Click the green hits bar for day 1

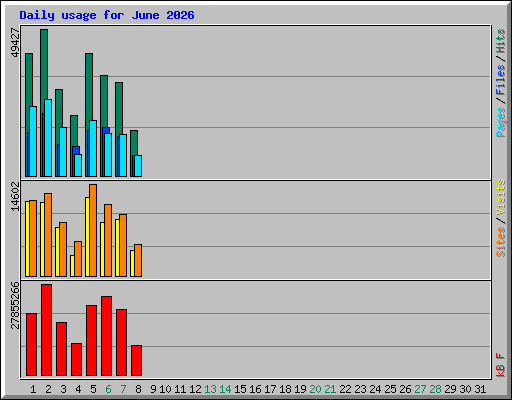[x=29, y=80]
